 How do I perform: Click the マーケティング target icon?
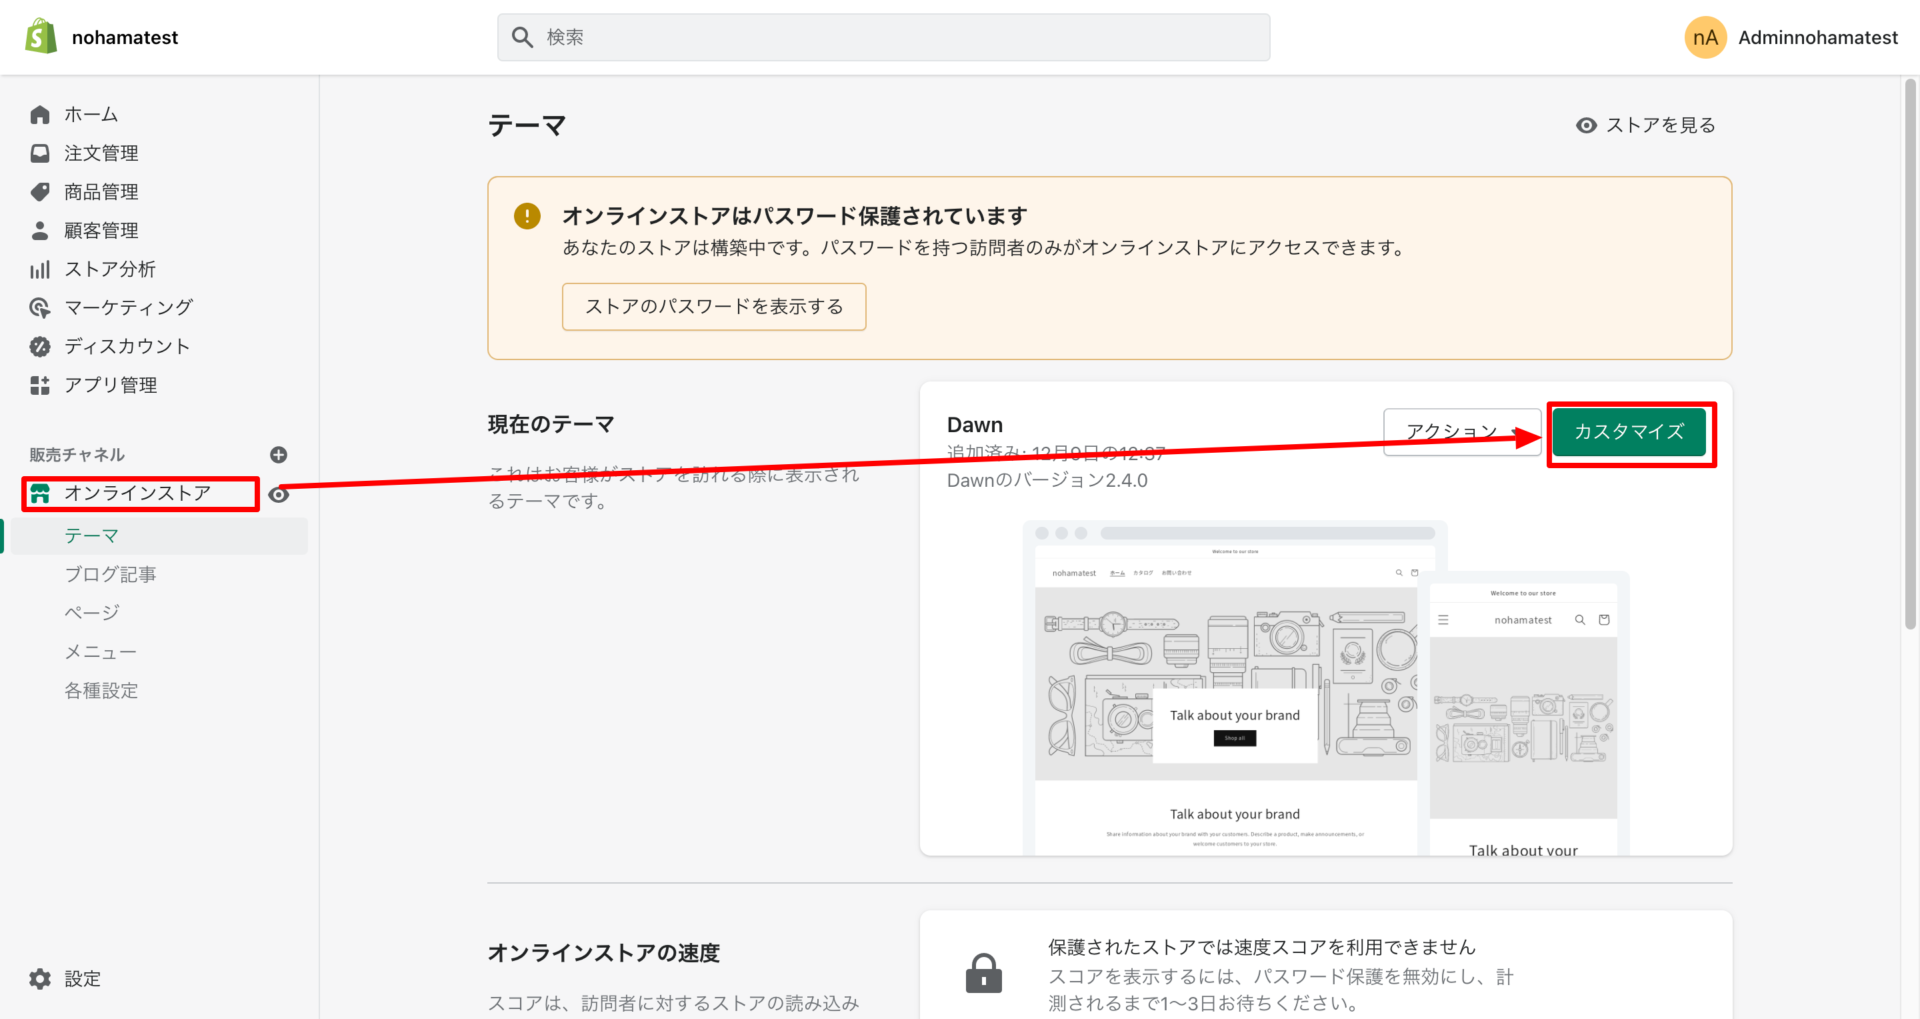(x=40, y=308)
